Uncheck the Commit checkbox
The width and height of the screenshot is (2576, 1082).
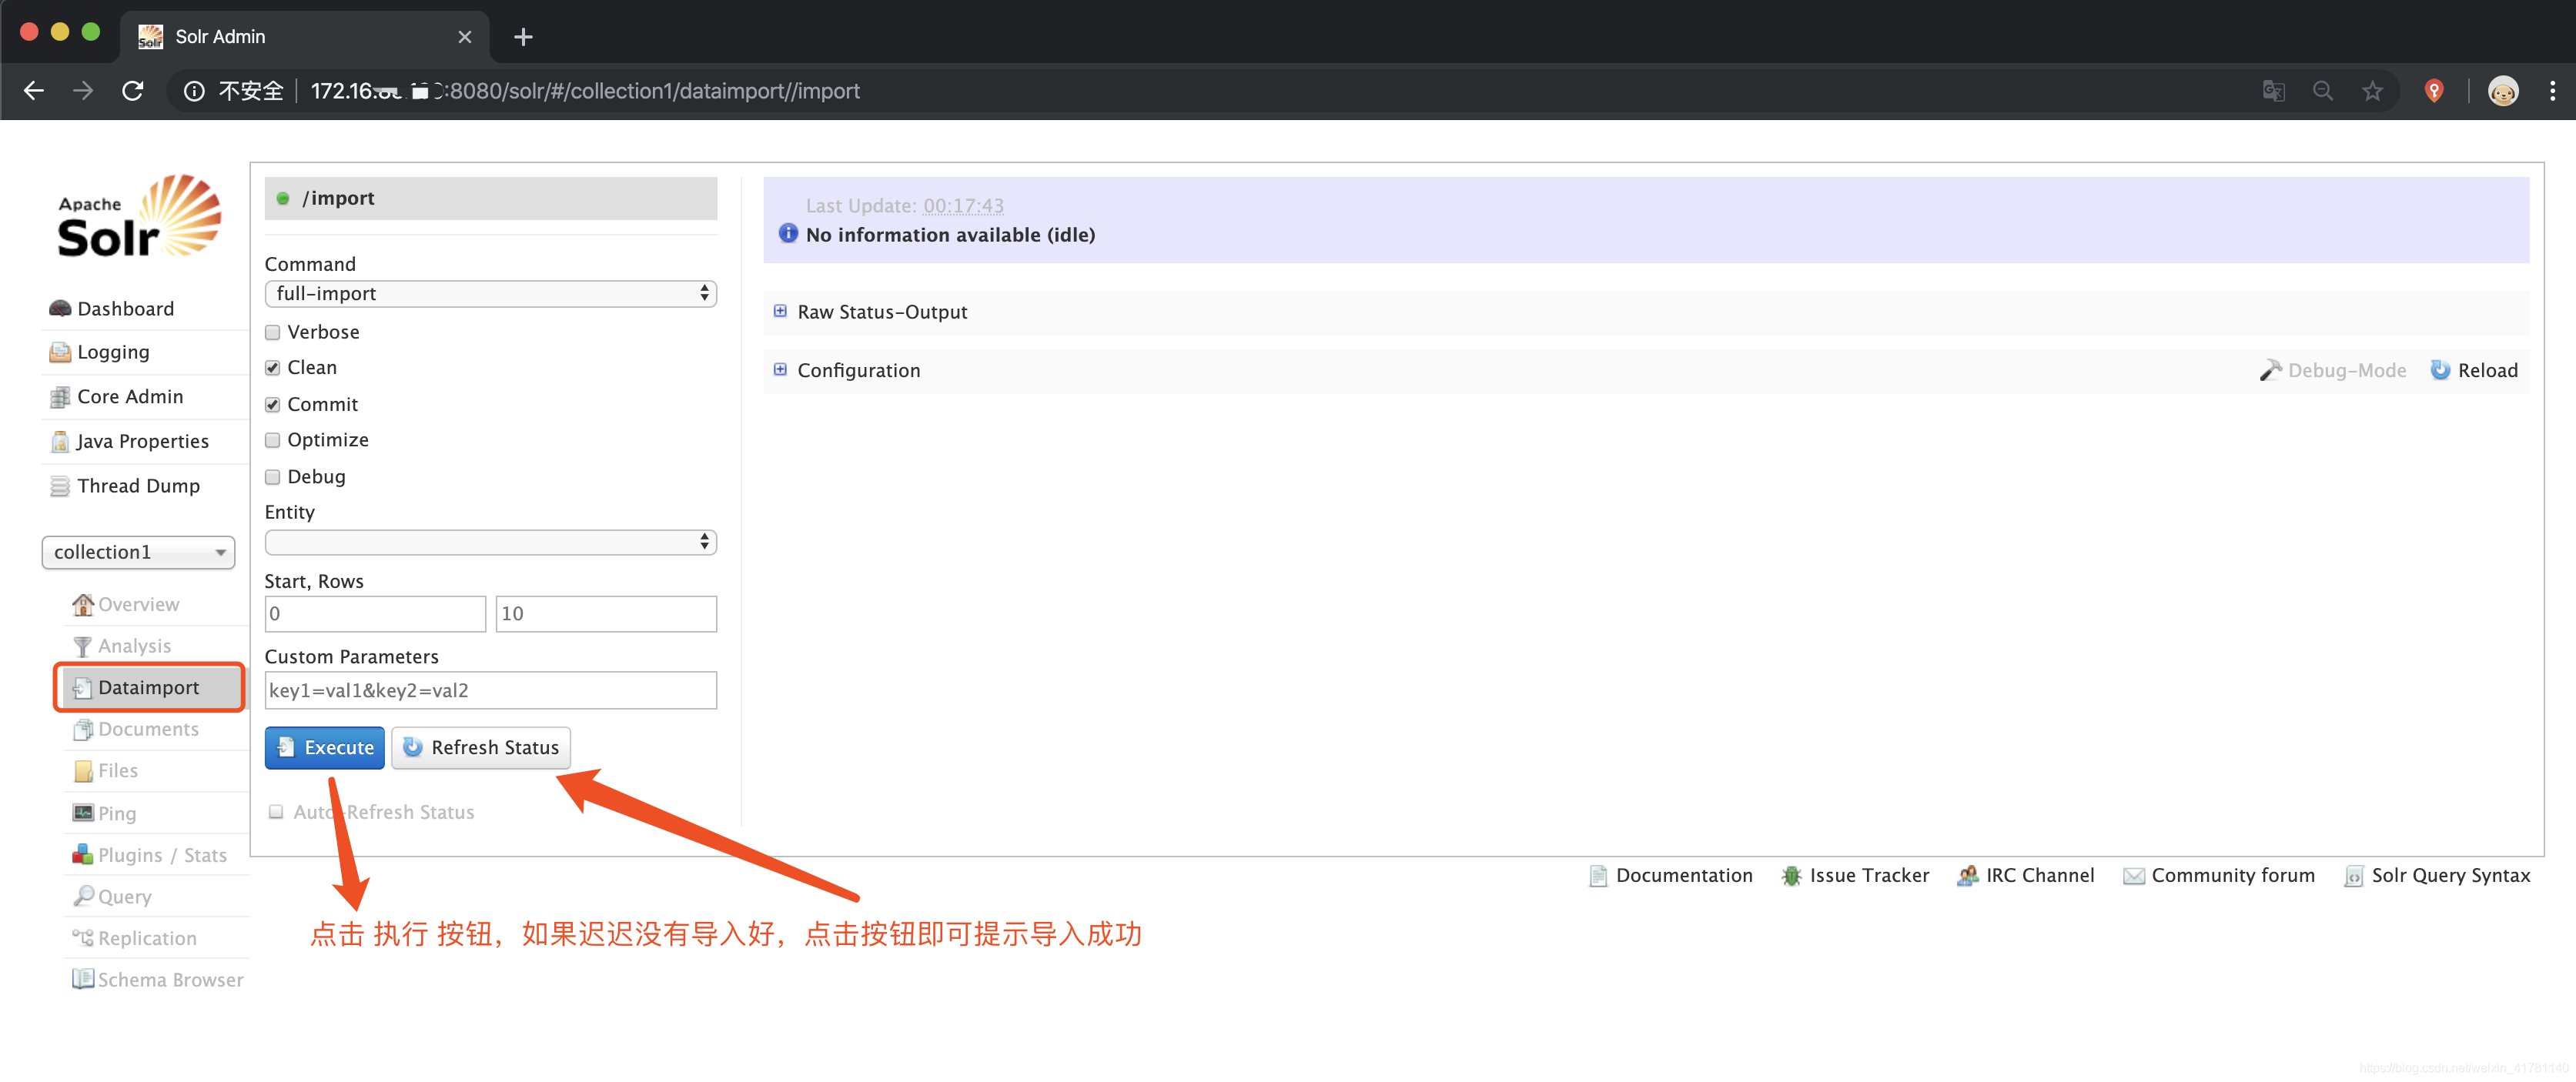coord(272,405)
